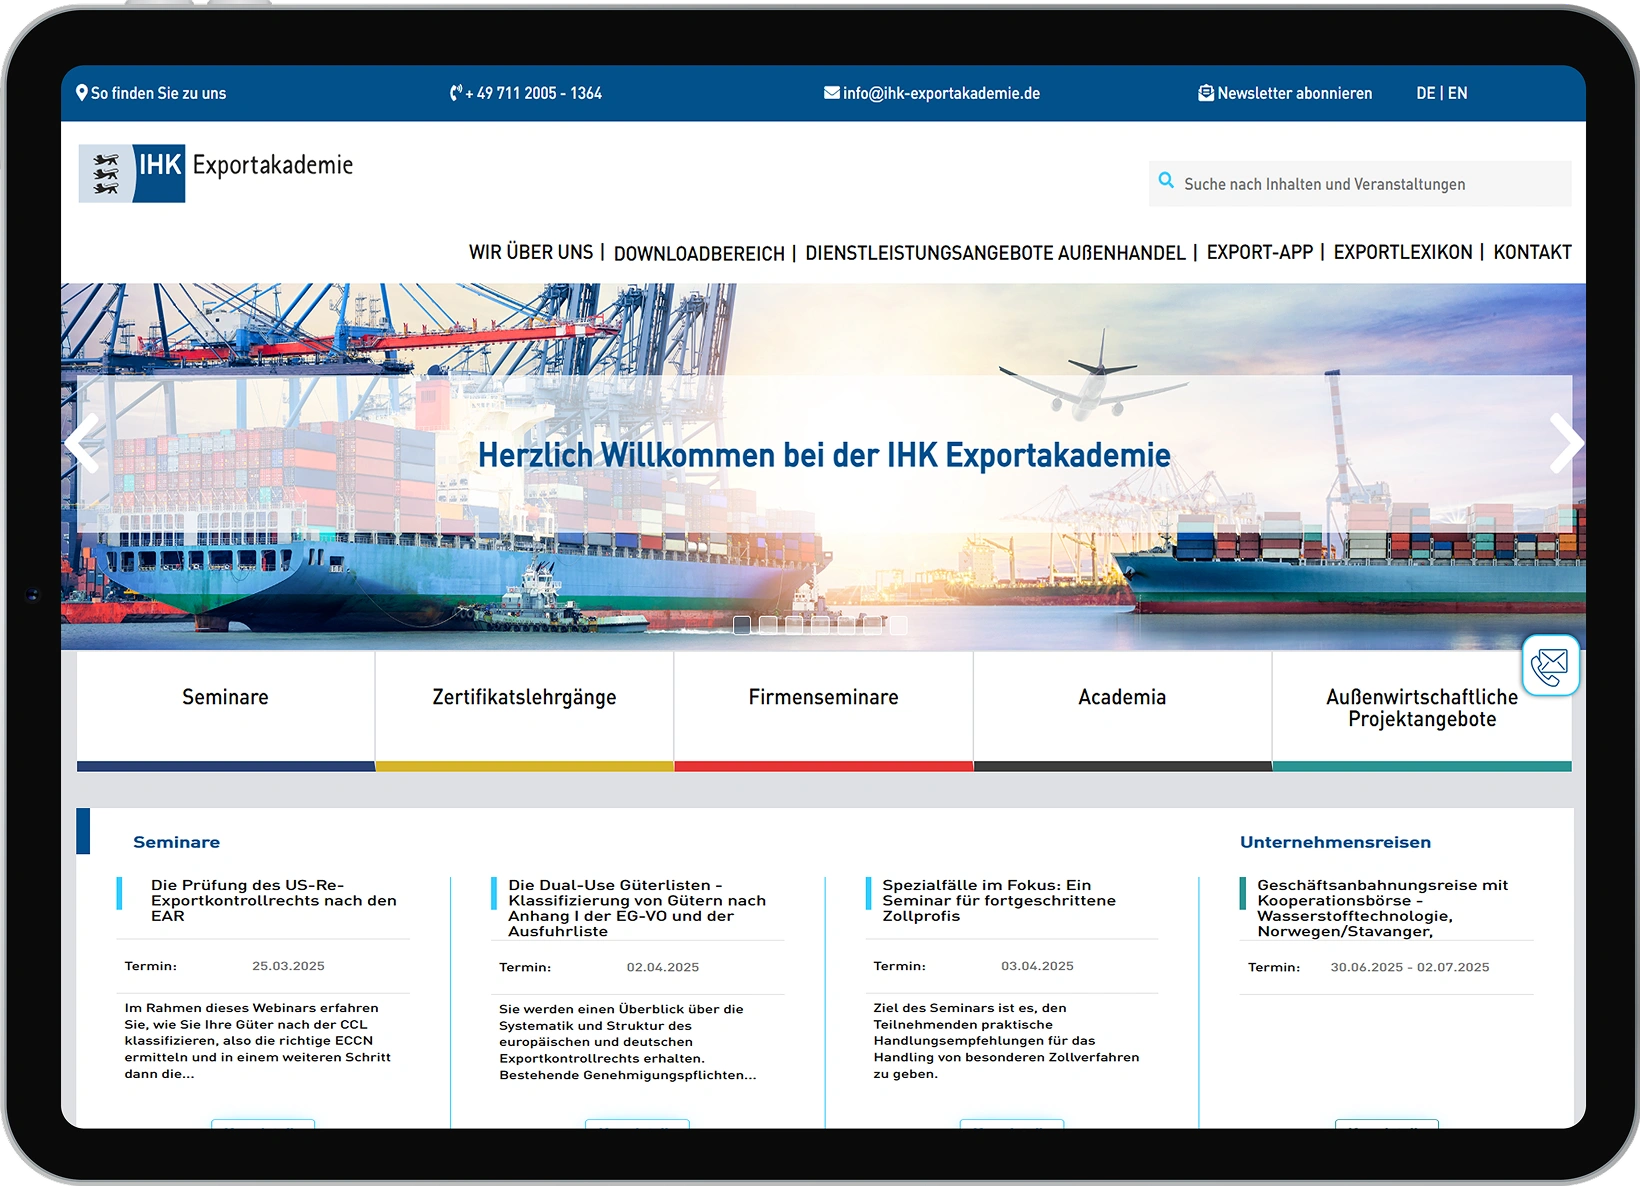This screenshot has width=1640, height=1186.
Task: Call the number + 49 711 2005 - 1364
Action: pyautogui.click(x=534, y=93)
